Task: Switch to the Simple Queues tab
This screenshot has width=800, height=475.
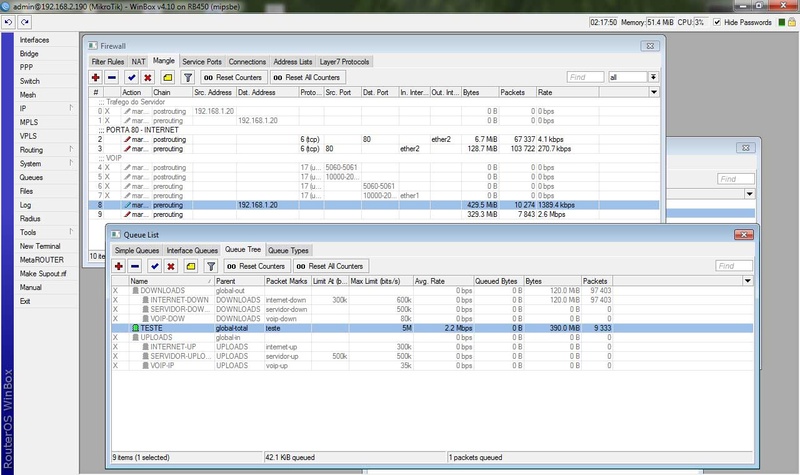Action: (137, 250)
